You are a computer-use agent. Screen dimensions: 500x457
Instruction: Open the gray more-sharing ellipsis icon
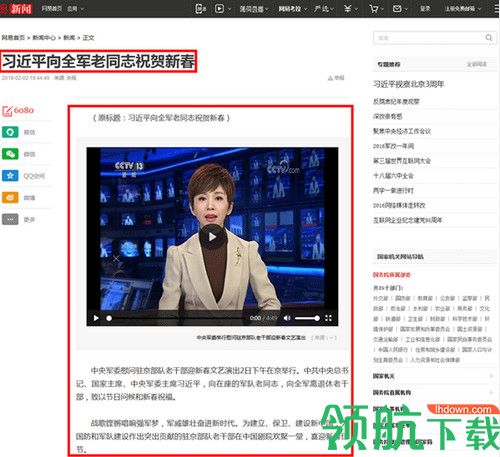coord(10,219)
